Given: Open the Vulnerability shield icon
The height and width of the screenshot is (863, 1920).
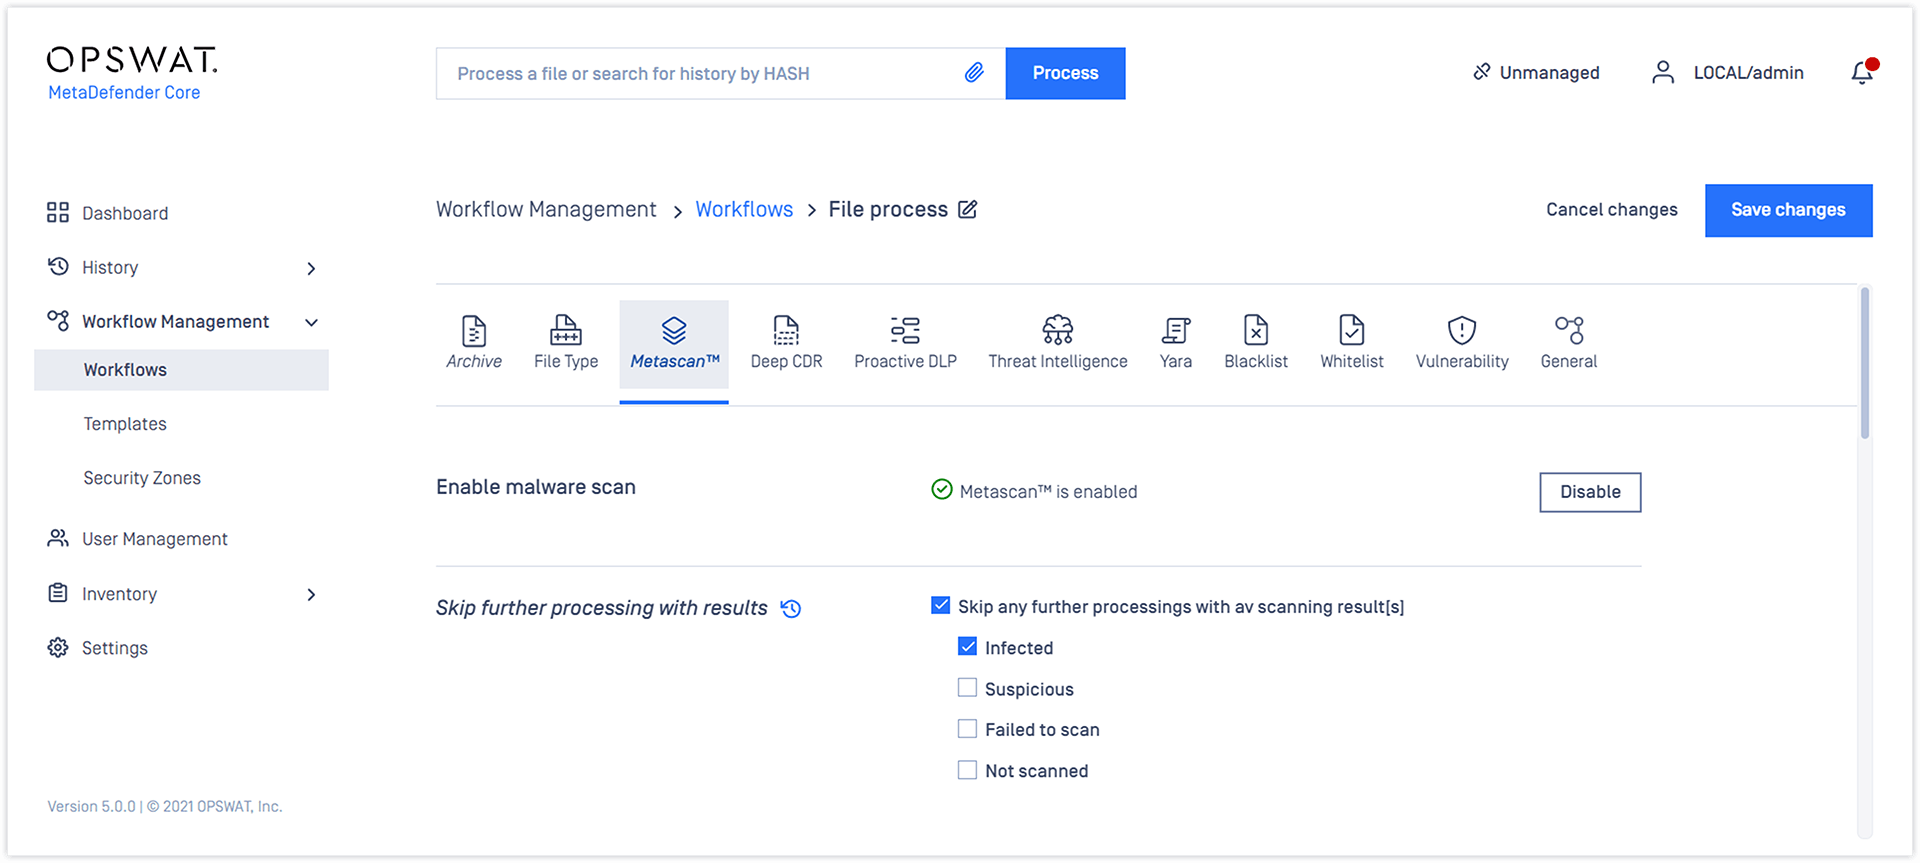Looking at the screenshot, I should click(x=1461, y=330).
